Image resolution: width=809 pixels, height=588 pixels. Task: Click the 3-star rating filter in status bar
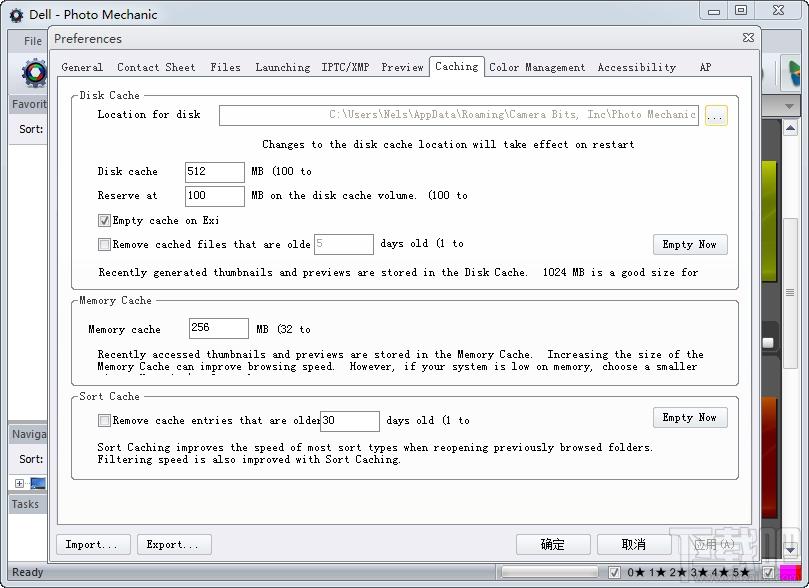(700, 572)
